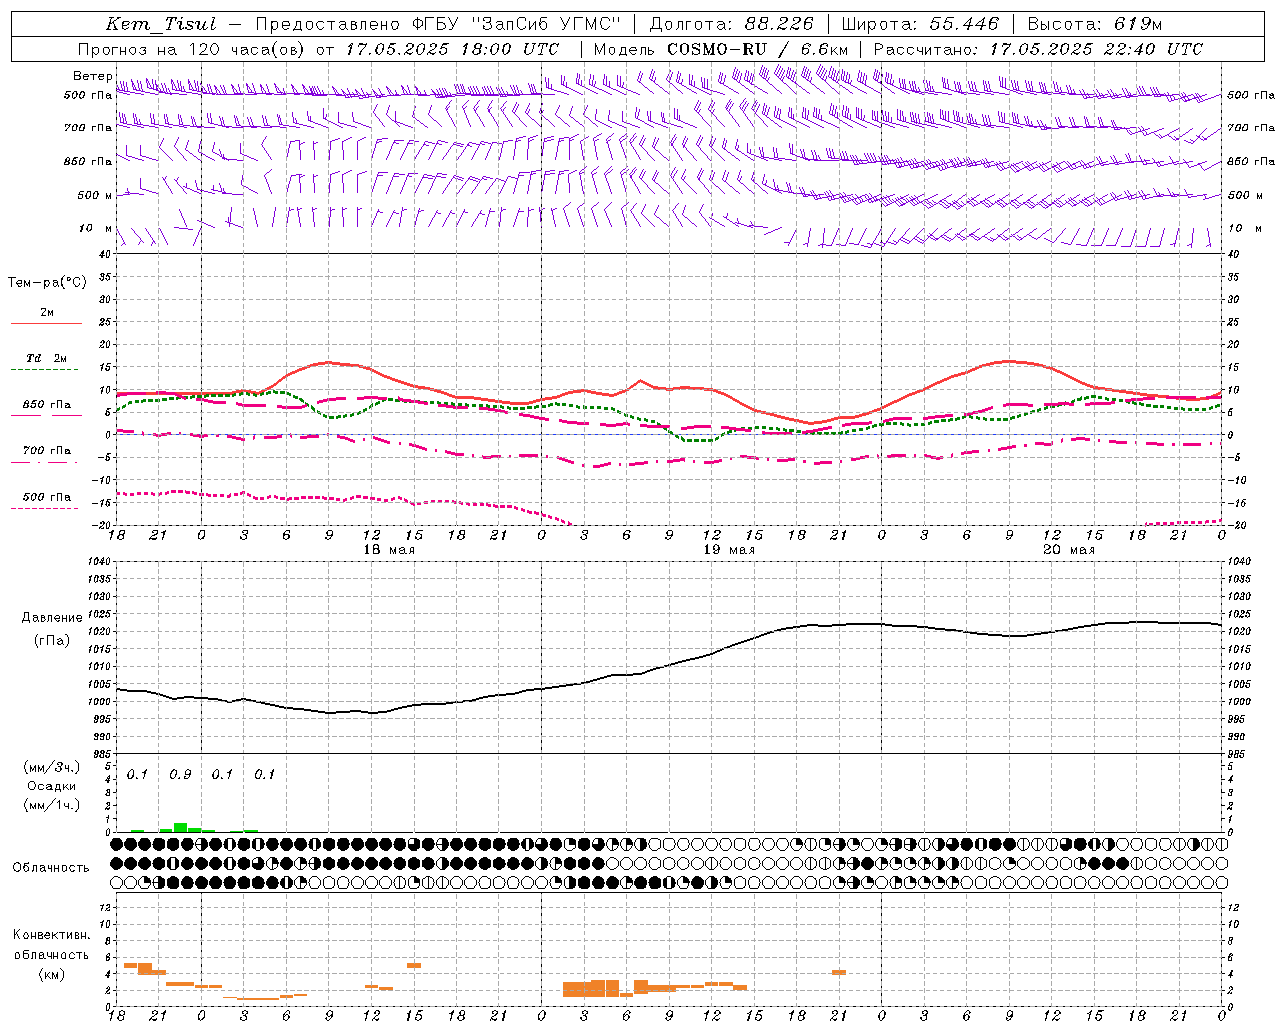Click the '(км)' unit under convective cloudiness
Viewport: 1280px width, 1024px height.
coord(52,974)
